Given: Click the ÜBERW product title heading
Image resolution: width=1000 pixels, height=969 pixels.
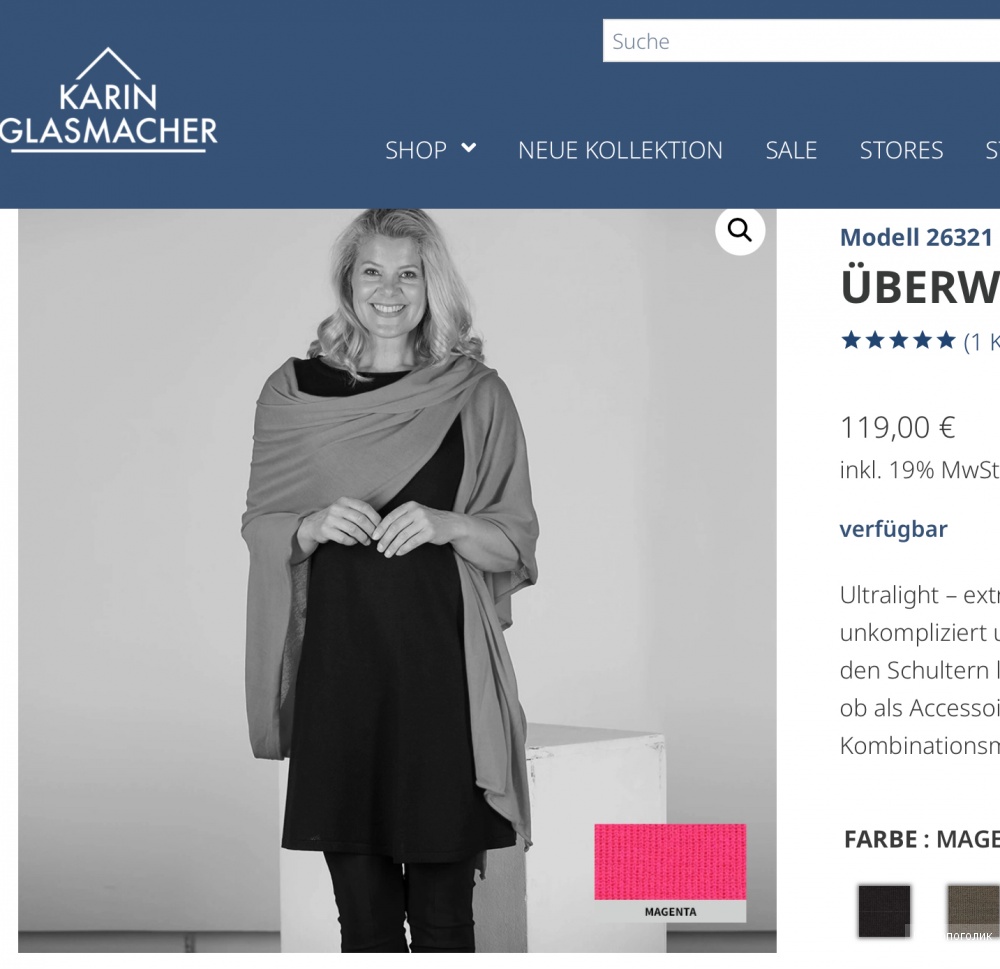Looking at the screenshot, I should point(920,288).
